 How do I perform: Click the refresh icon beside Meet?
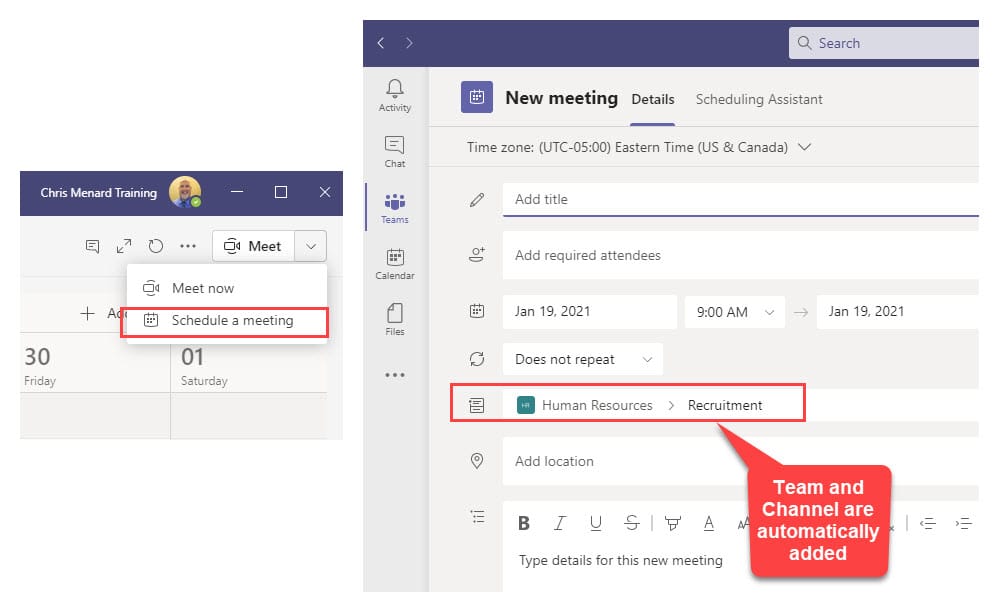click(155, 246)
